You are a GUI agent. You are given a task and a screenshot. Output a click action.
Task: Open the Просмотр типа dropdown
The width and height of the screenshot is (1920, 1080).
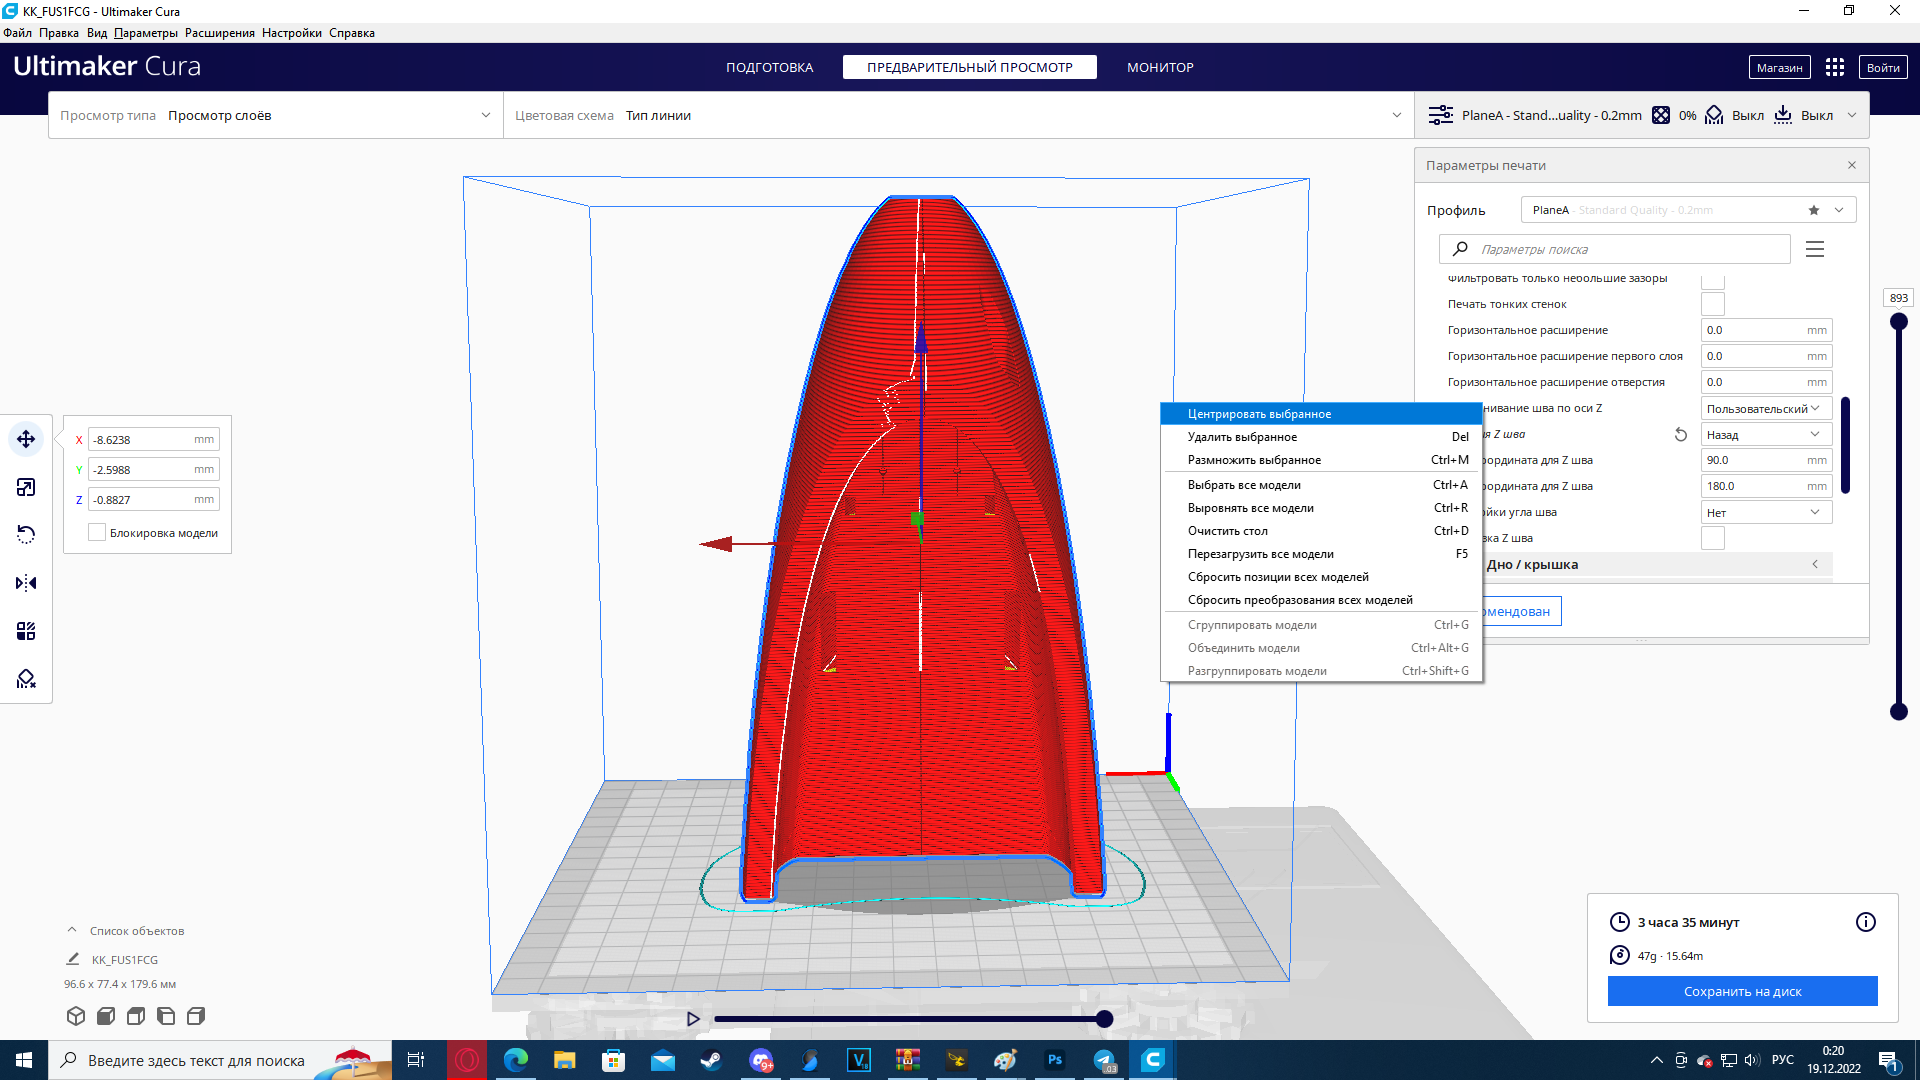(x=275, y=115)
